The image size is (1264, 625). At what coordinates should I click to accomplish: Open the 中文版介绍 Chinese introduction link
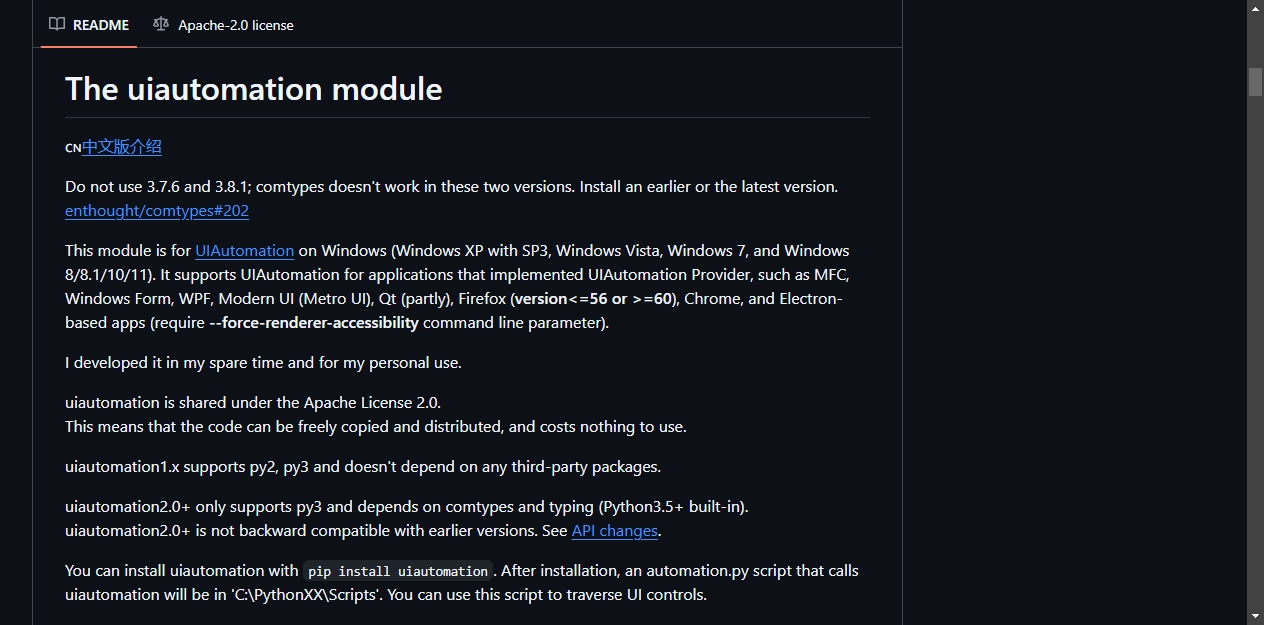[121, 147]
